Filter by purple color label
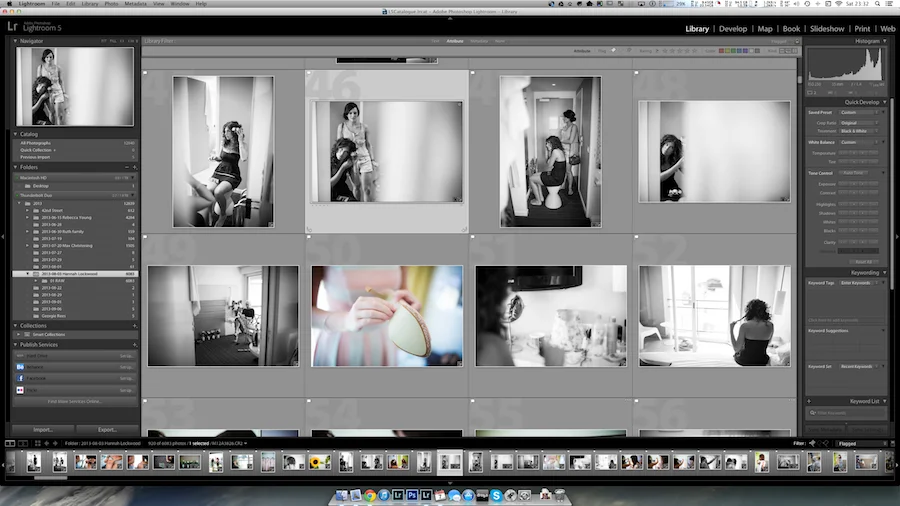The height and width of the screenshot is (506, 900). [745, 50]
